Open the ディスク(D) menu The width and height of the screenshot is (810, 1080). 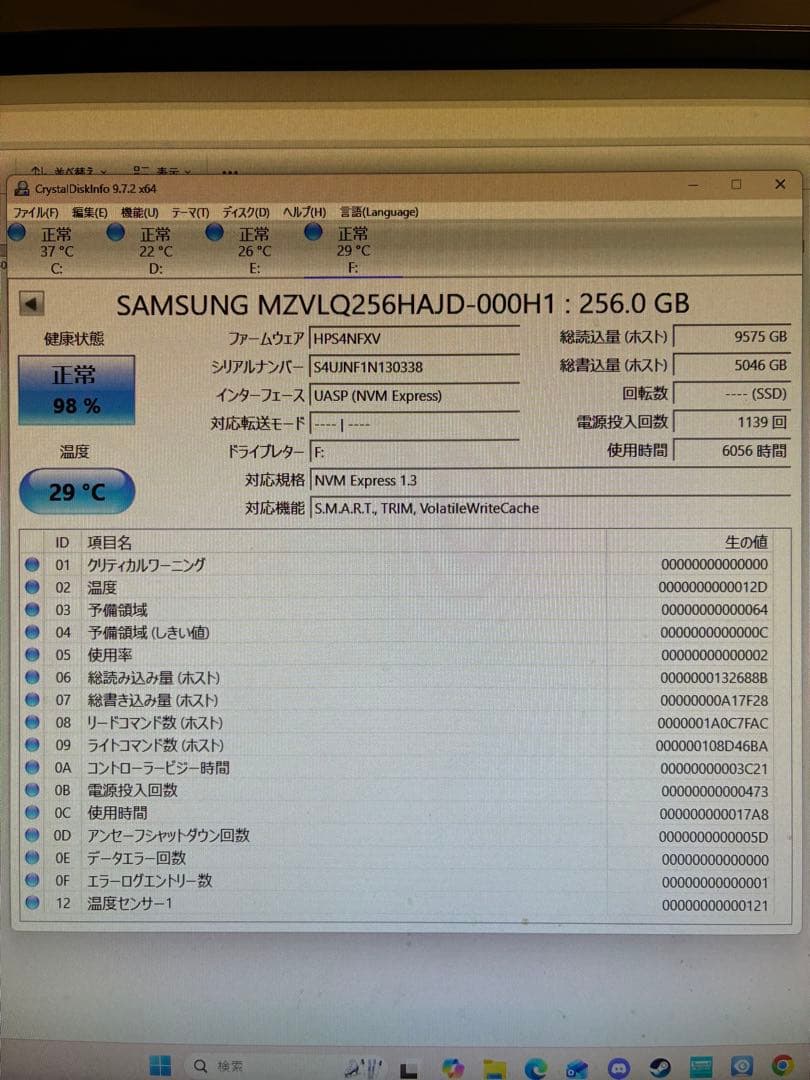point(245,212)
